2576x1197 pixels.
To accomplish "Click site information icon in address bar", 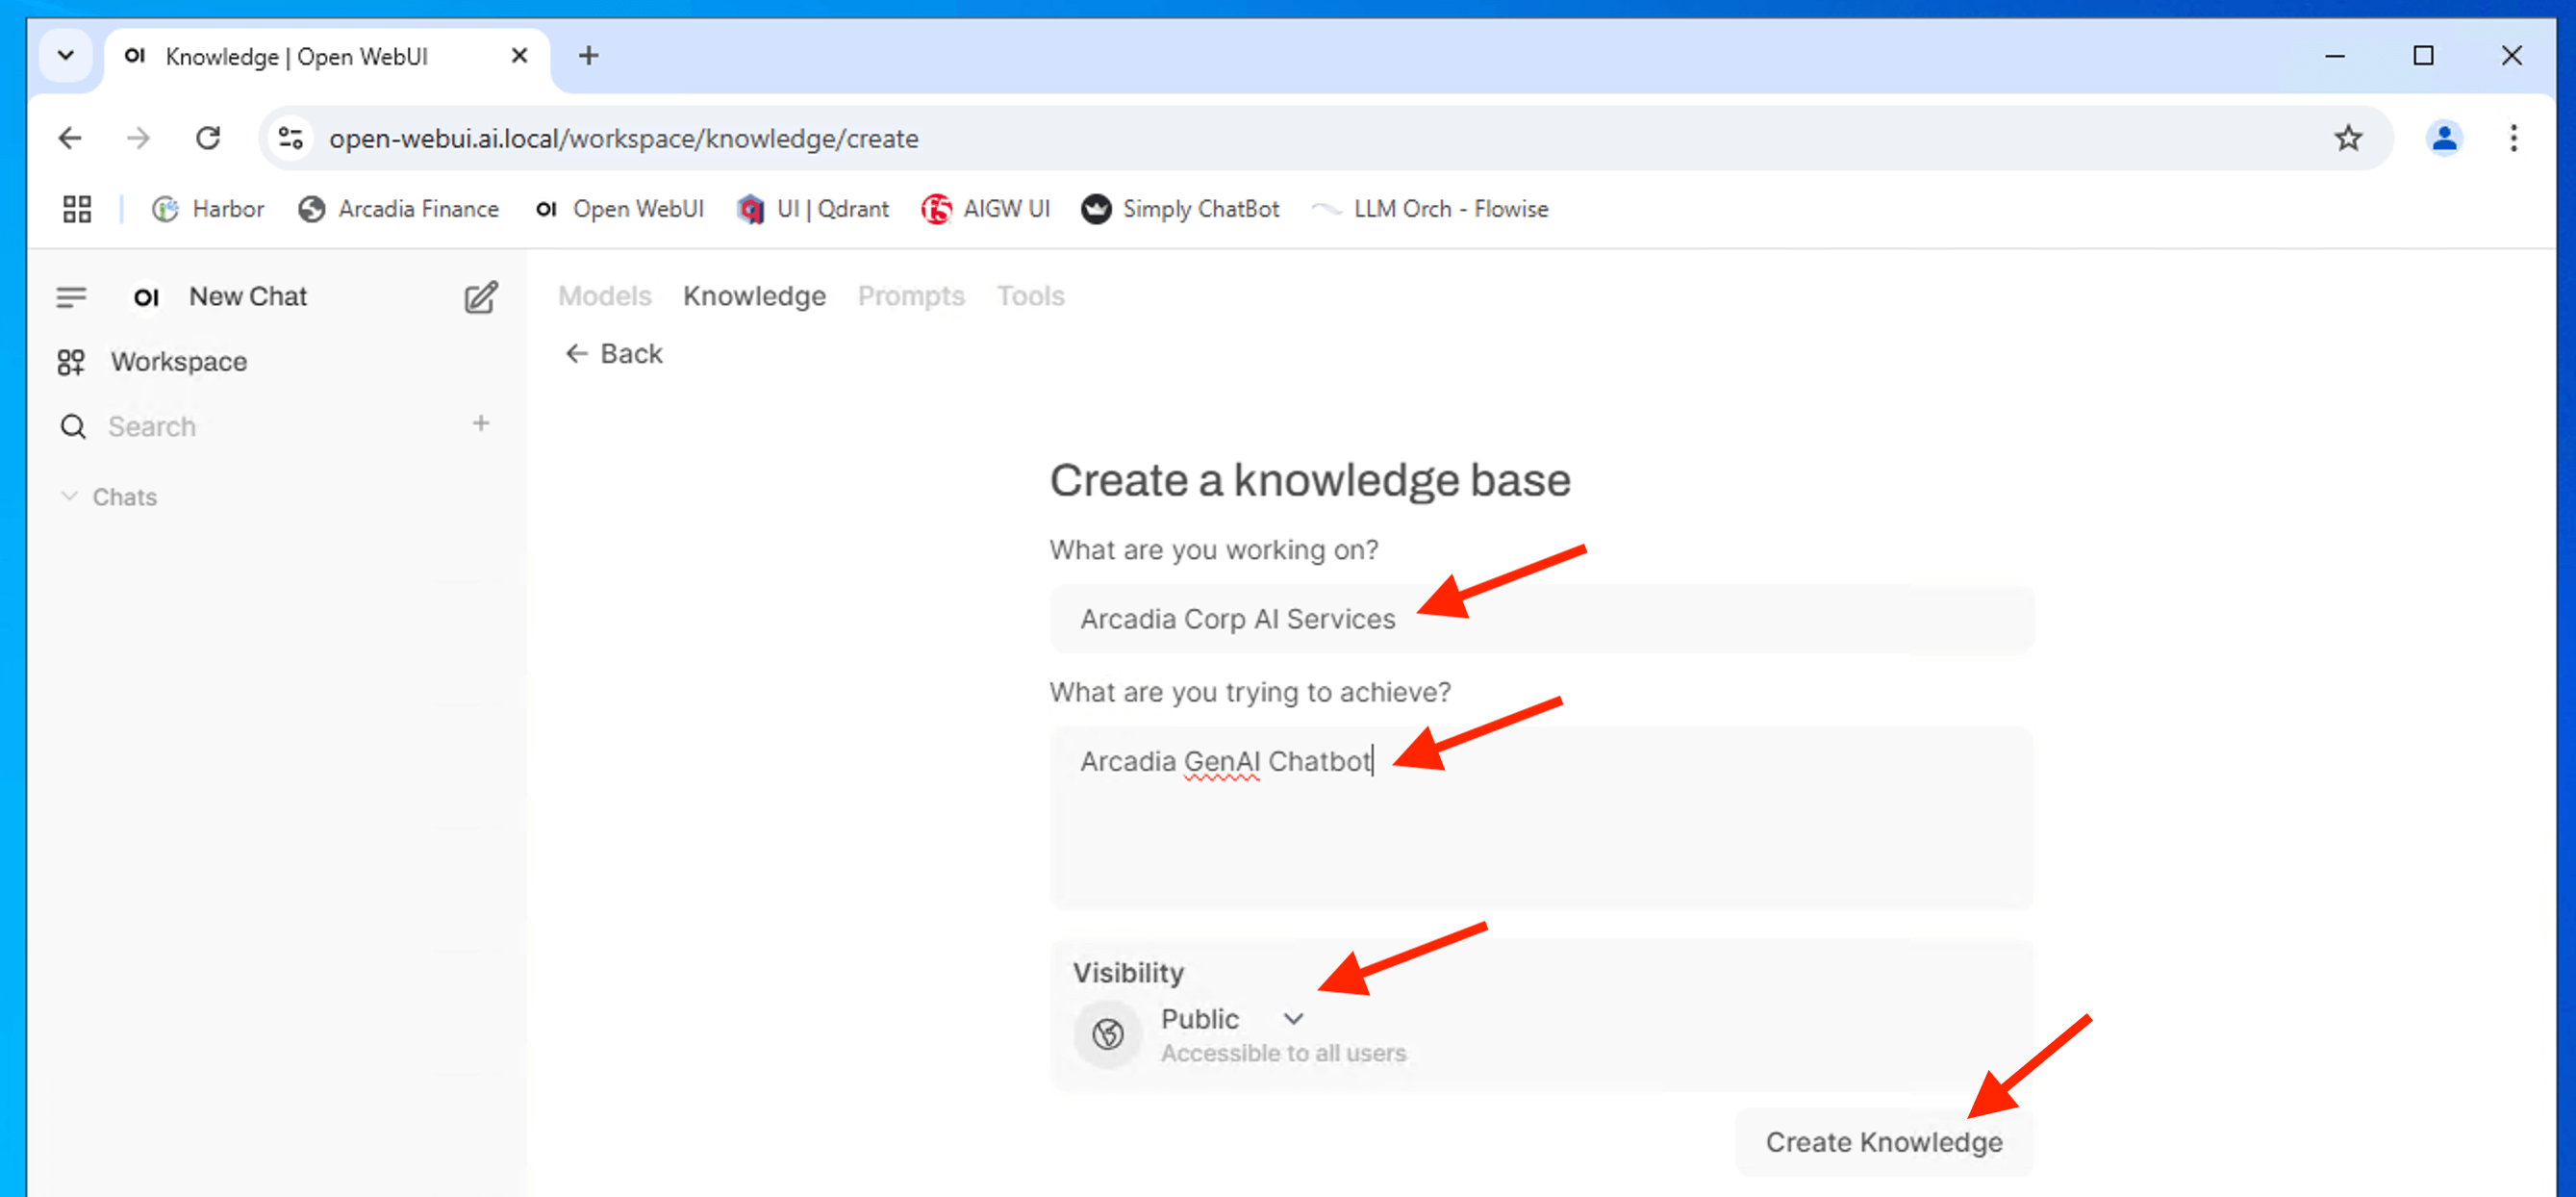I will point(291,138).
